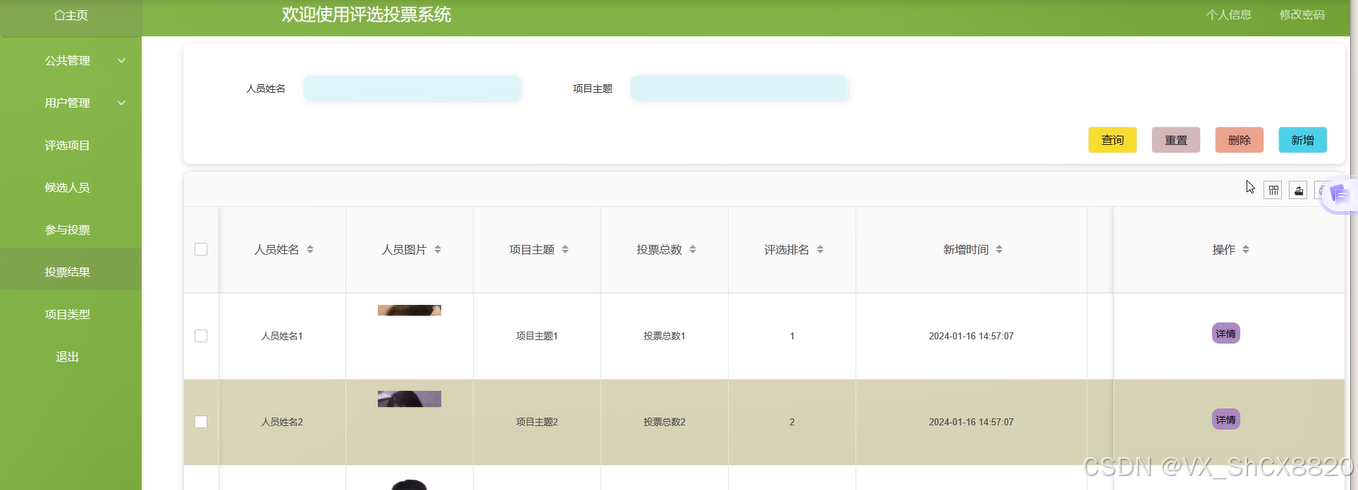Click the 欢迎使用评选投票系统 title
Viewport: 1358px width, 490px height.
point(366,15)
